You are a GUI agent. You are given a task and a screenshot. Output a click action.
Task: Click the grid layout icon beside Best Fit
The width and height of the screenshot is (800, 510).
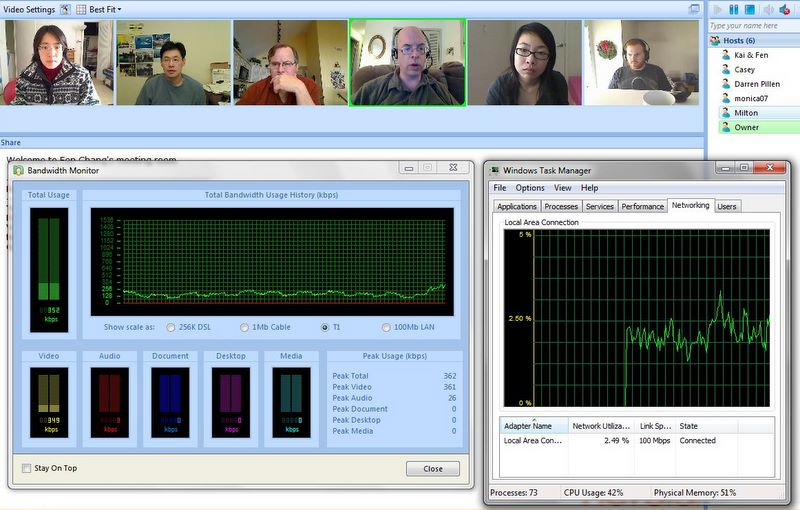tap(81, 10)
